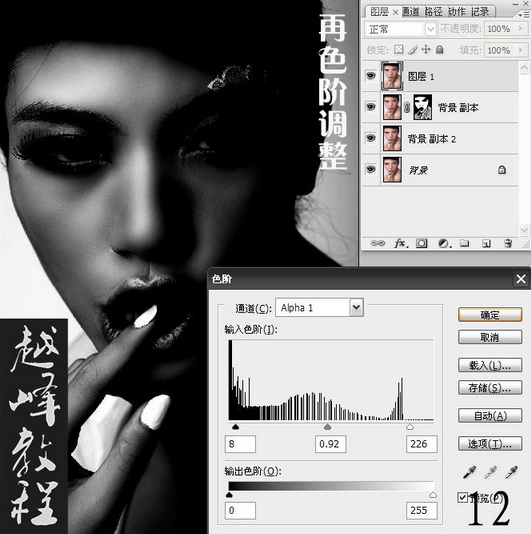Open the Alpha 1 channel dropdown
531x534 pixels.
(x=356, y=308)
